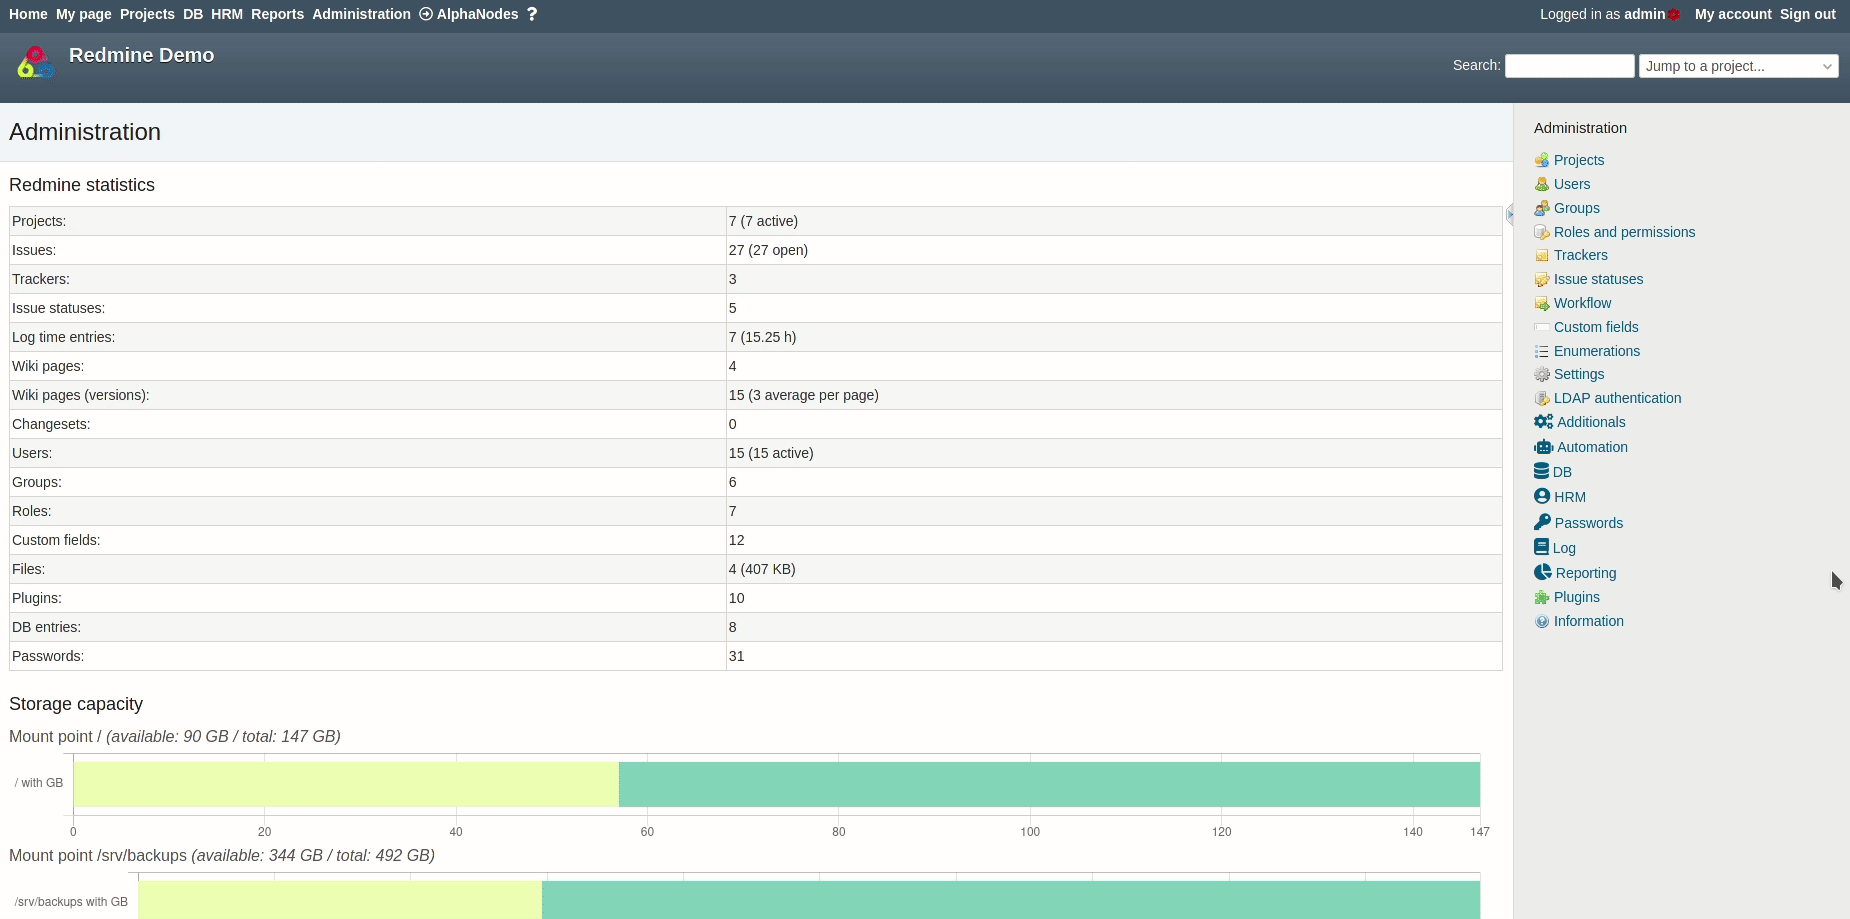This screenshot has height=919, width=1850.
Task: Open the Plugins administration link
Action: coord(1576,597)
